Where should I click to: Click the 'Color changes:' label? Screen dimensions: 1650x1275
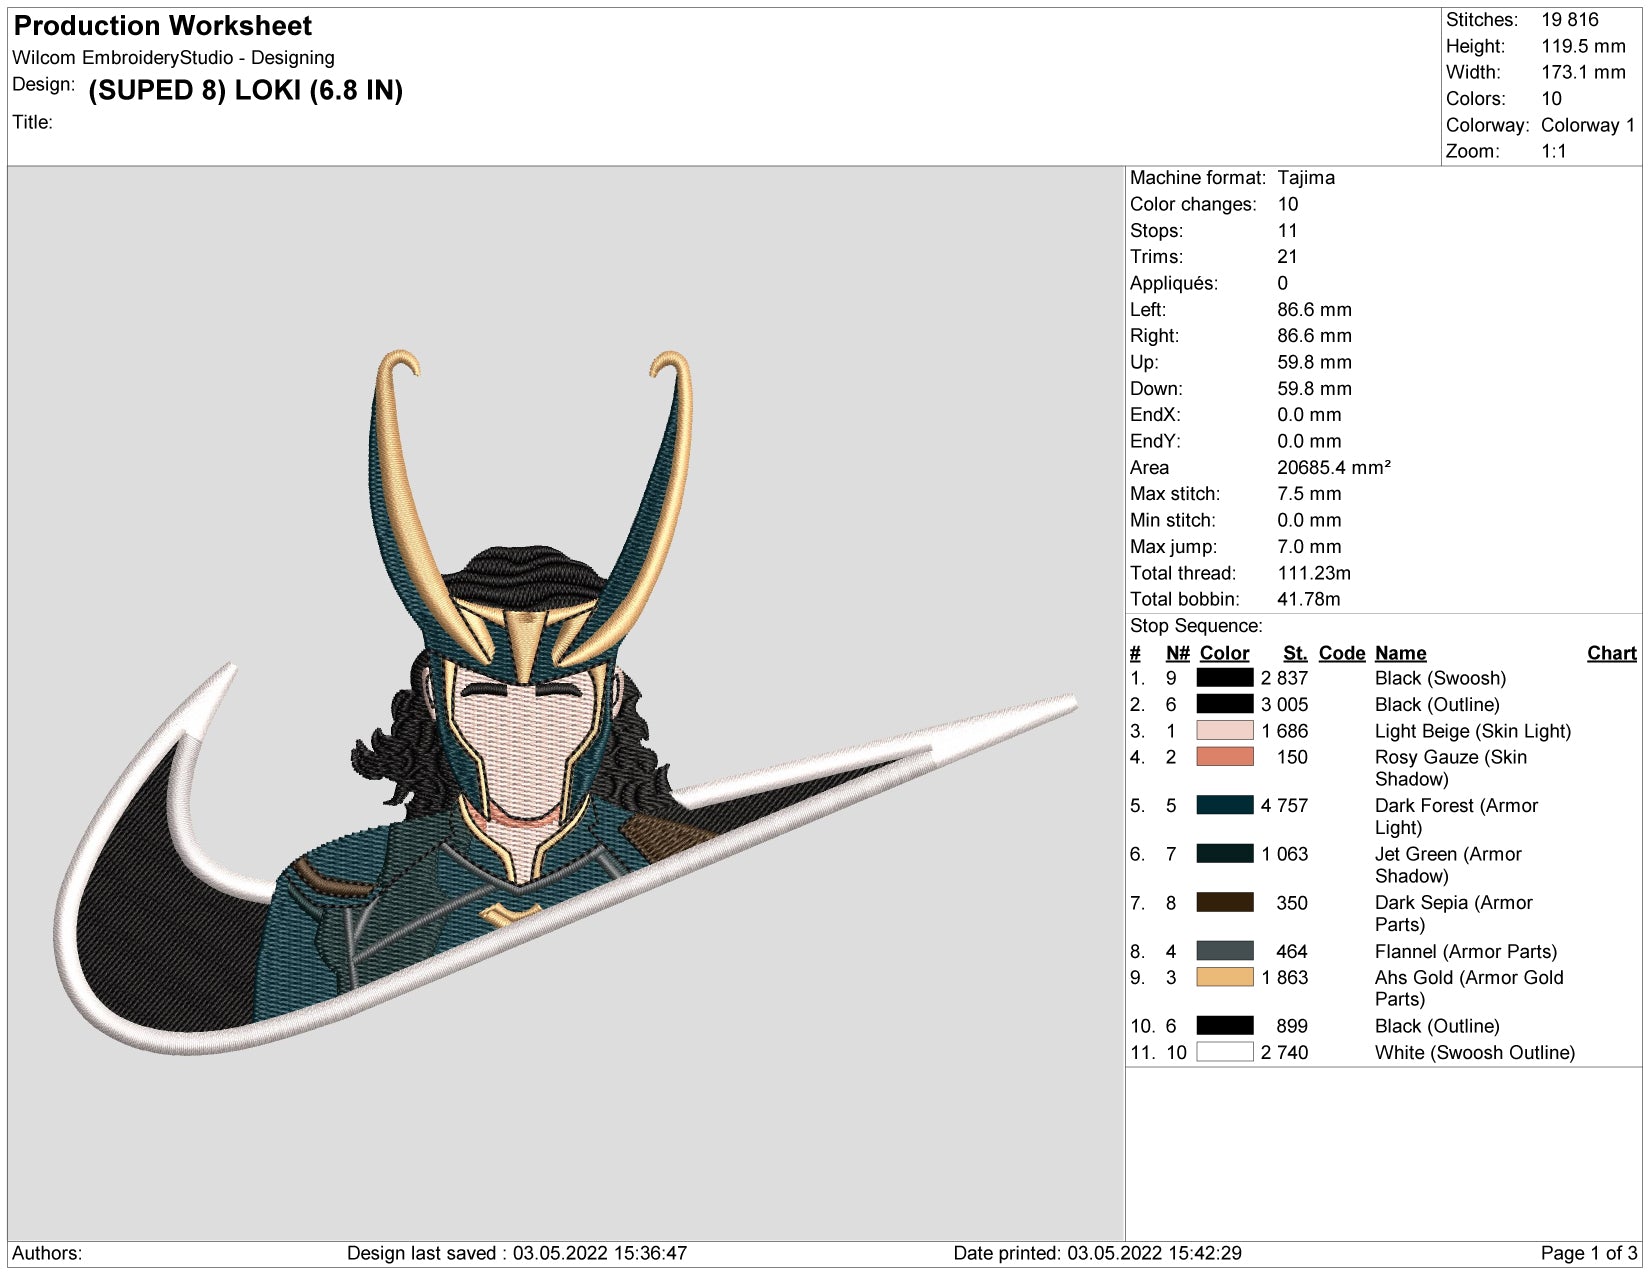(x=1193, y=204)
